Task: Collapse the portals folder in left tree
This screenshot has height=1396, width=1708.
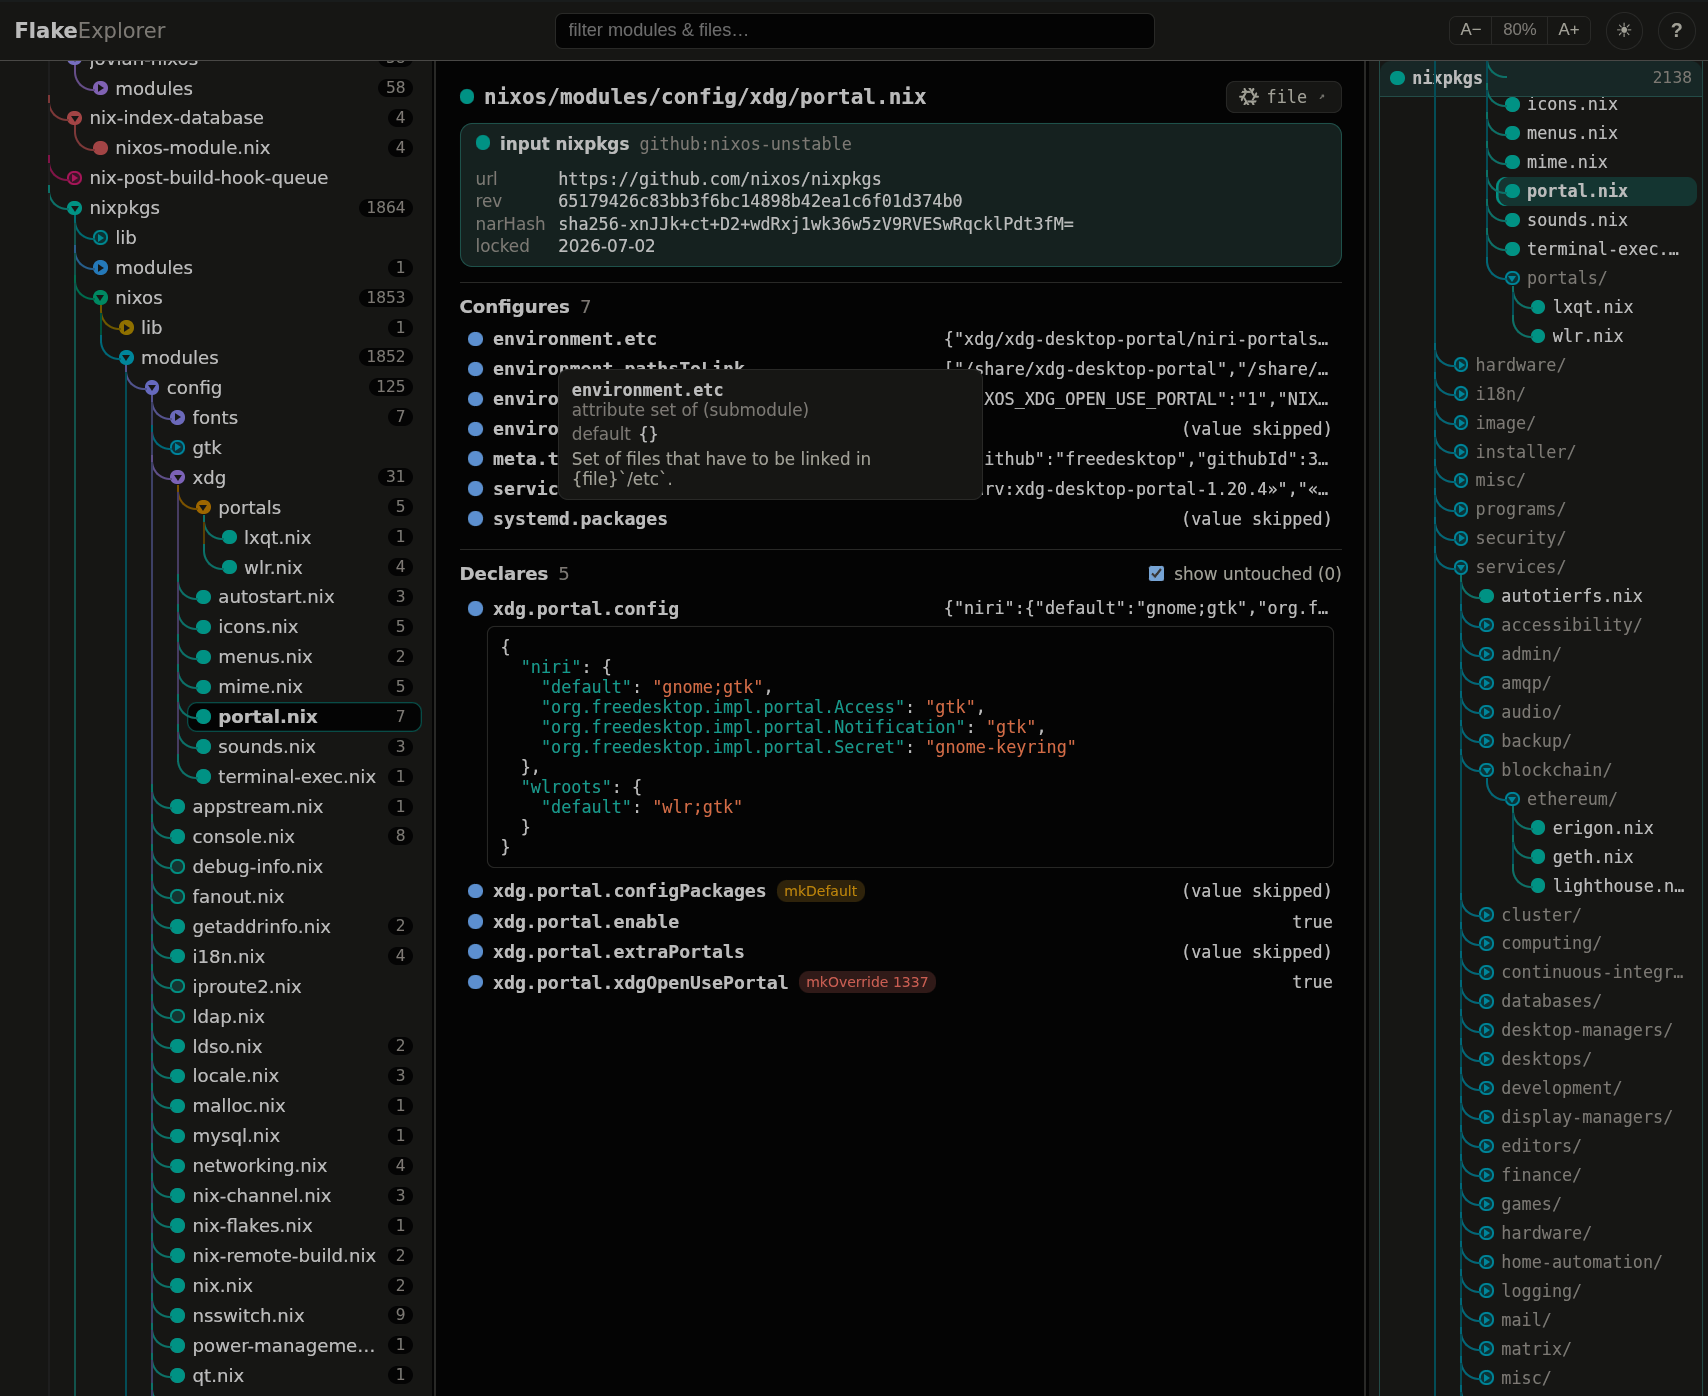Action: [x=203, y=508]
